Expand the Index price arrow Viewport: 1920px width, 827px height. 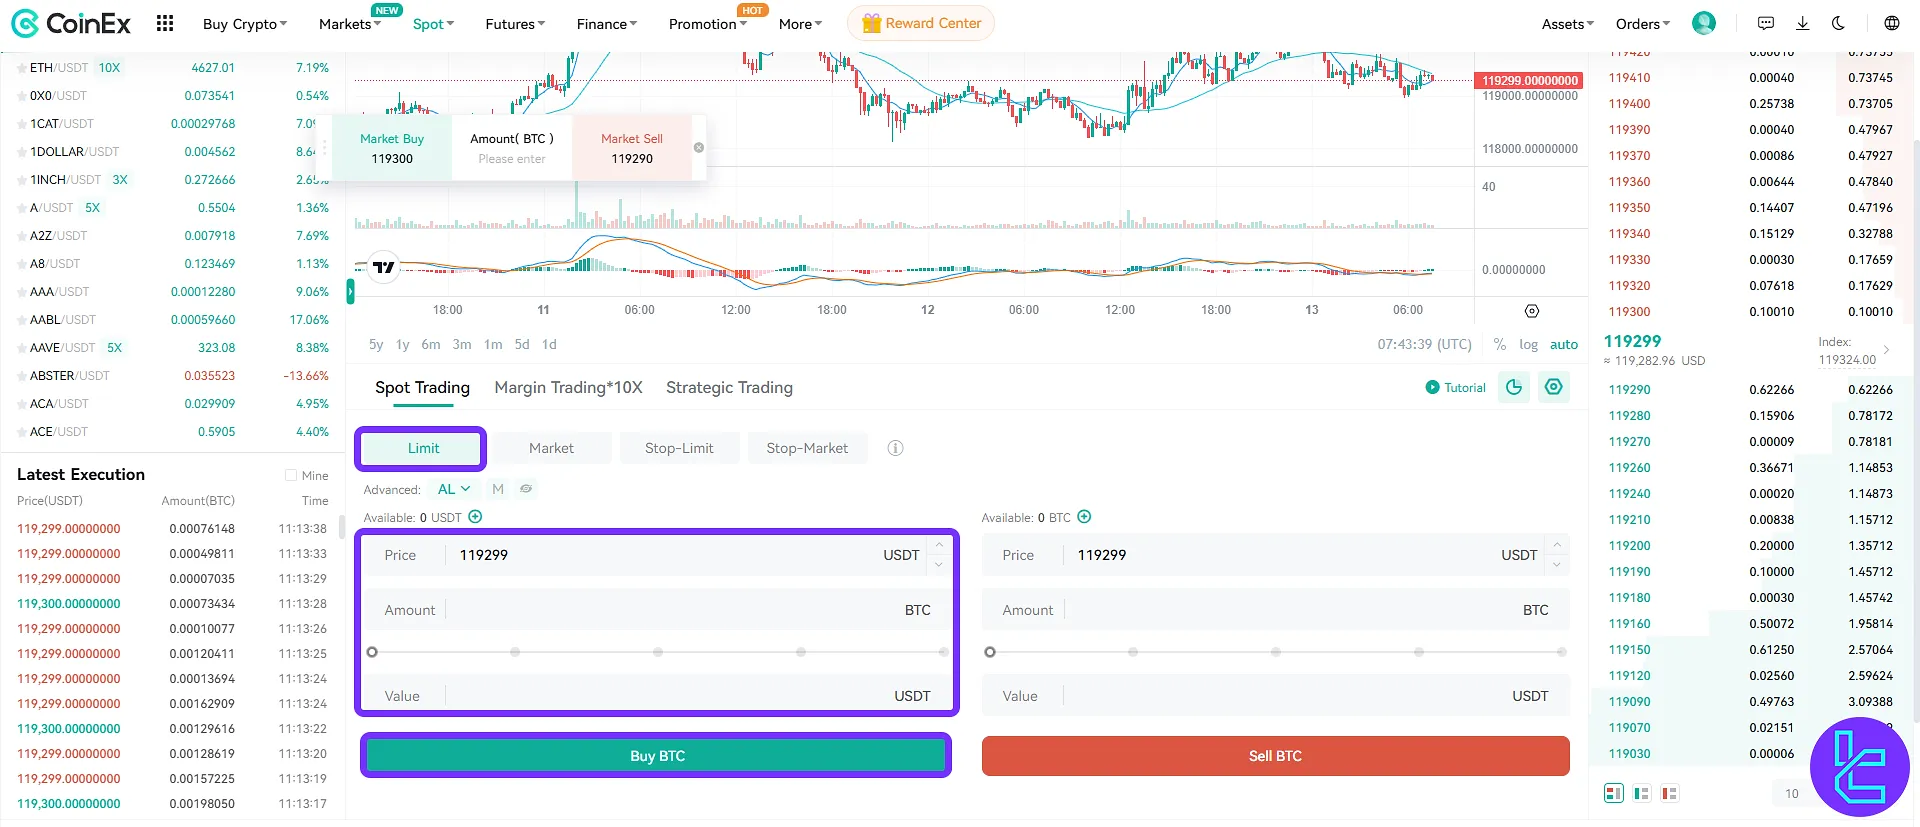click(x=1886, y=350)
